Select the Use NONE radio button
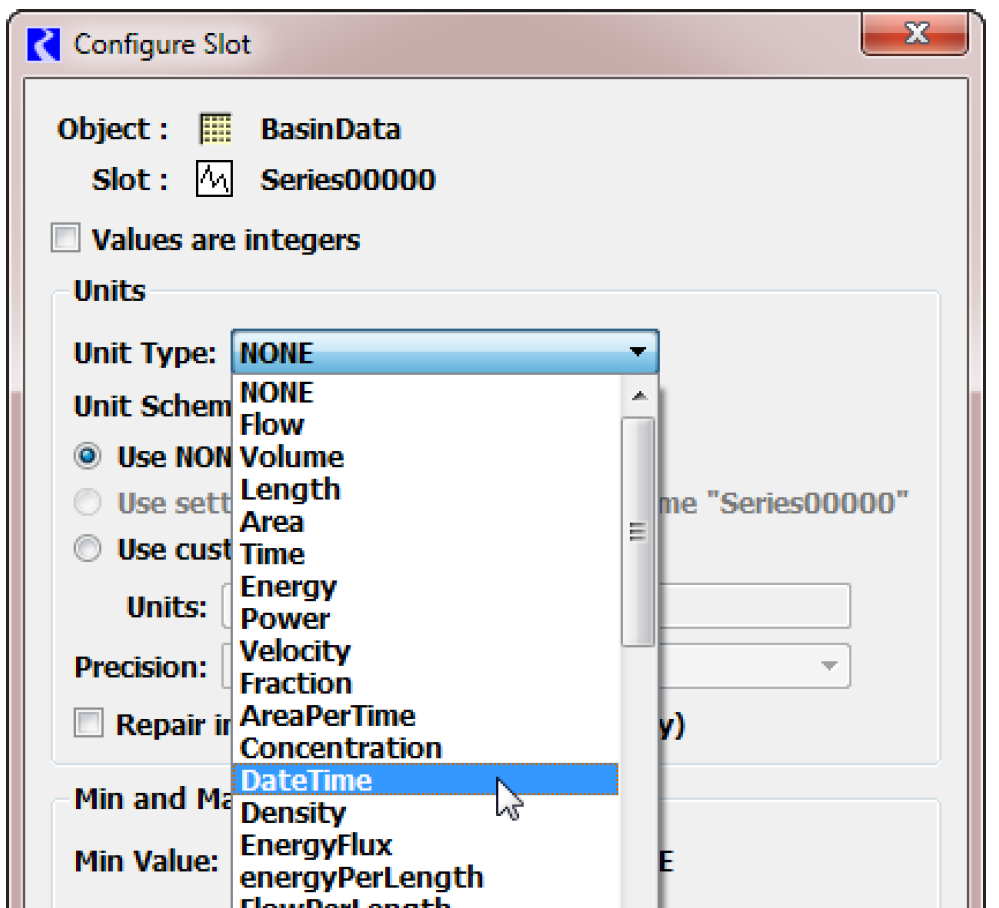 [x=89, y=457]
